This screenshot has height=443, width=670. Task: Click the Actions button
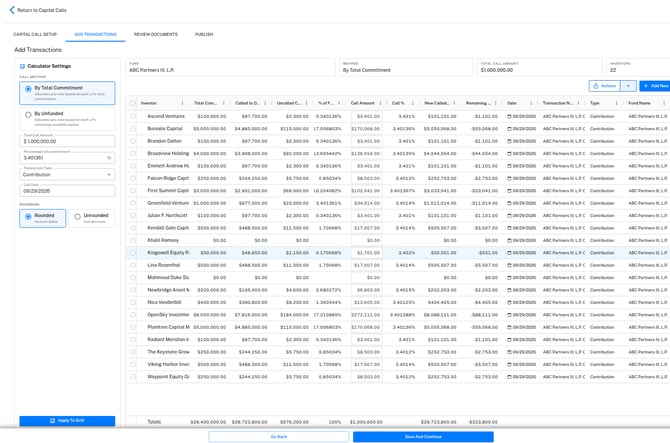(605, 86)
